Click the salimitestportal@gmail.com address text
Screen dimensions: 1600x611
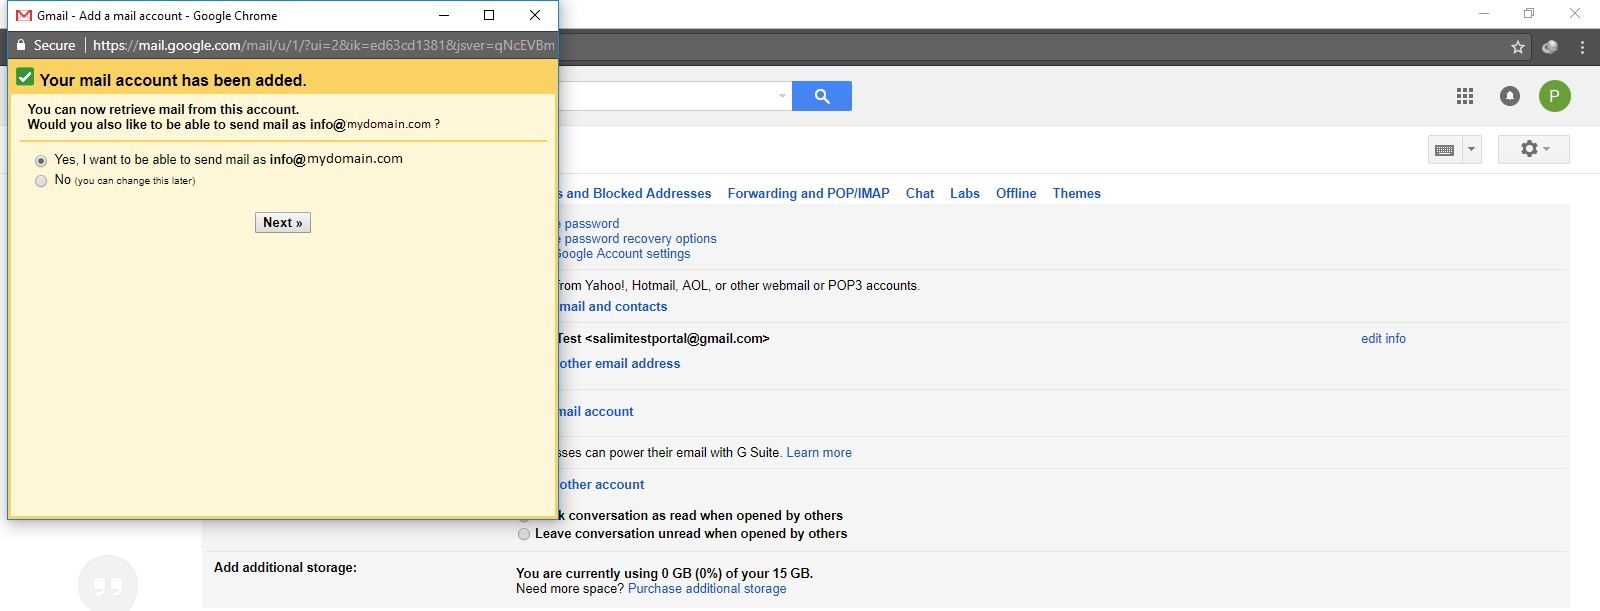click(x=677, y=339)
